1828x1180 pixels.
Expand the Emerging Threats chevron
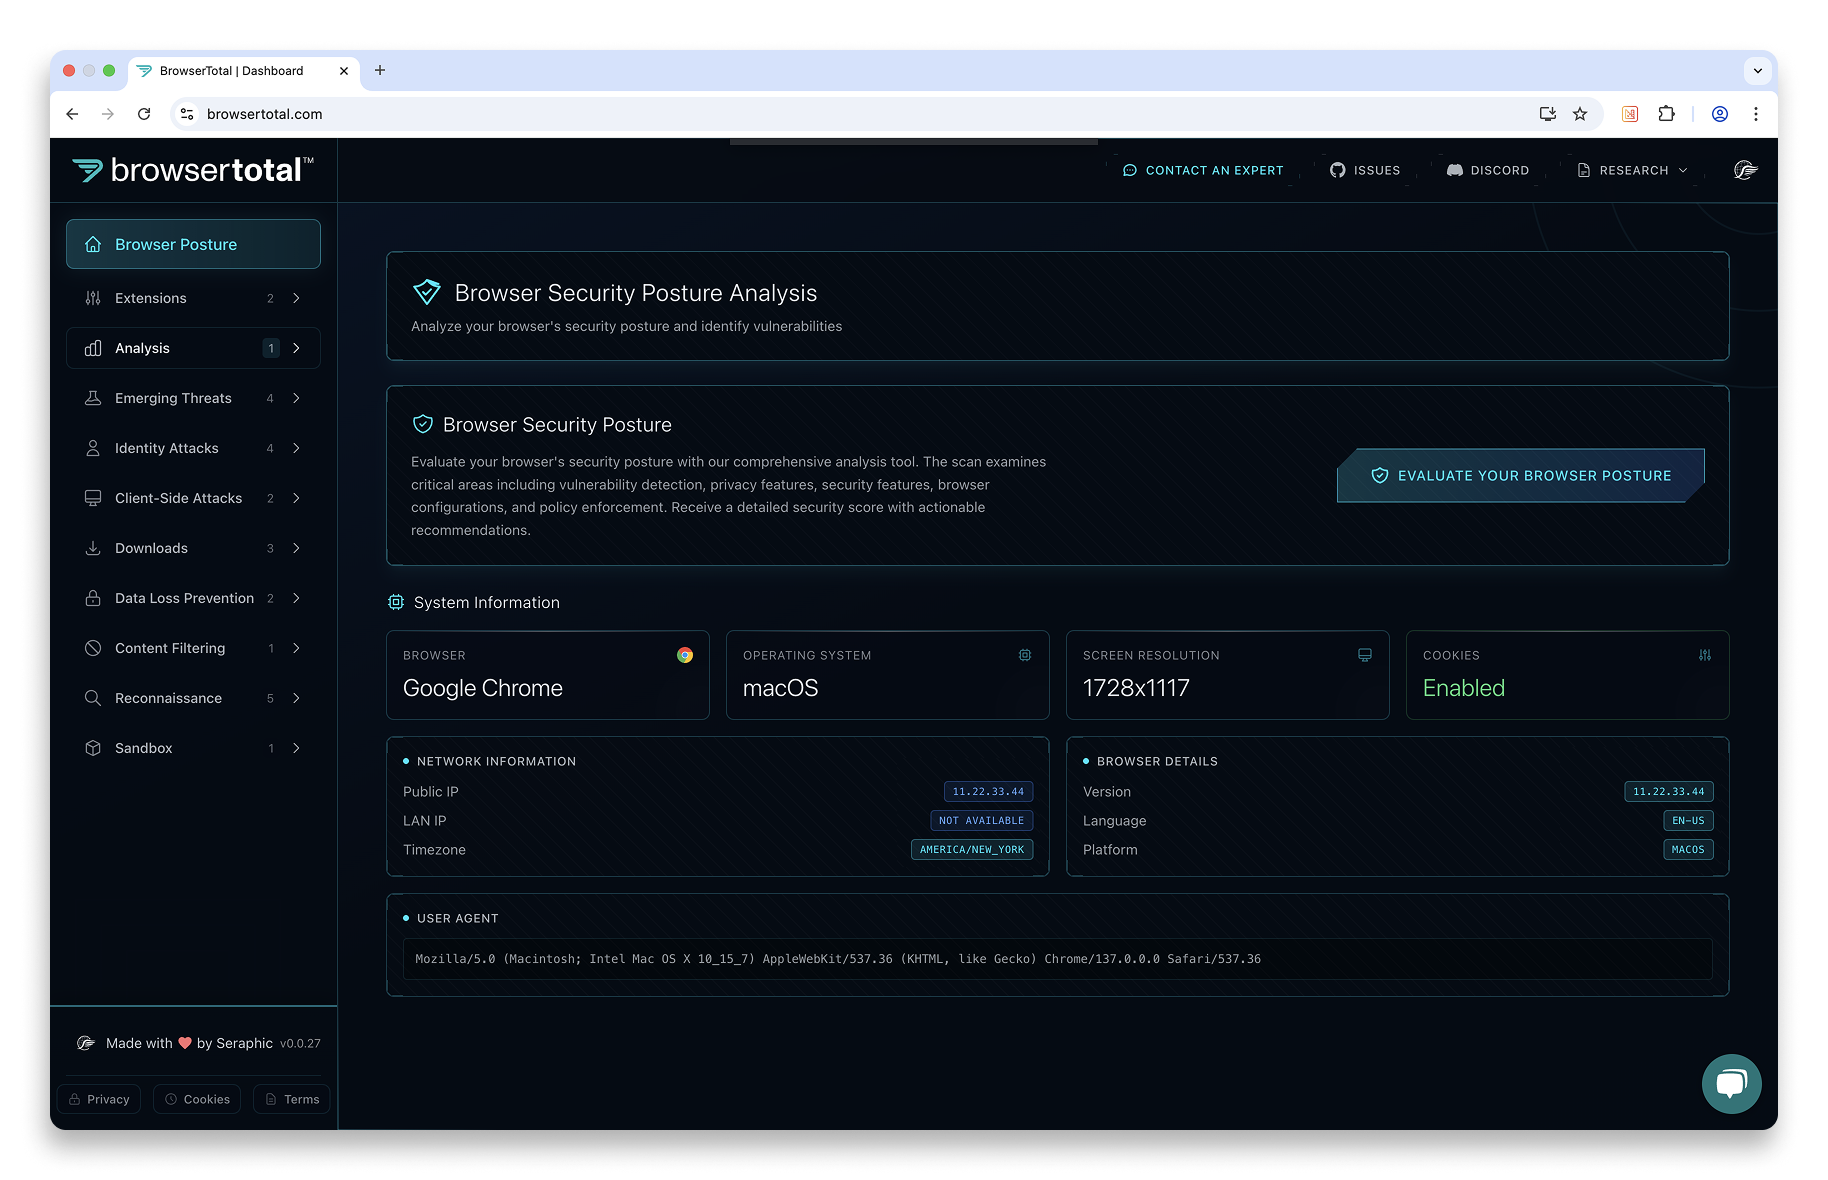[296, 398]
